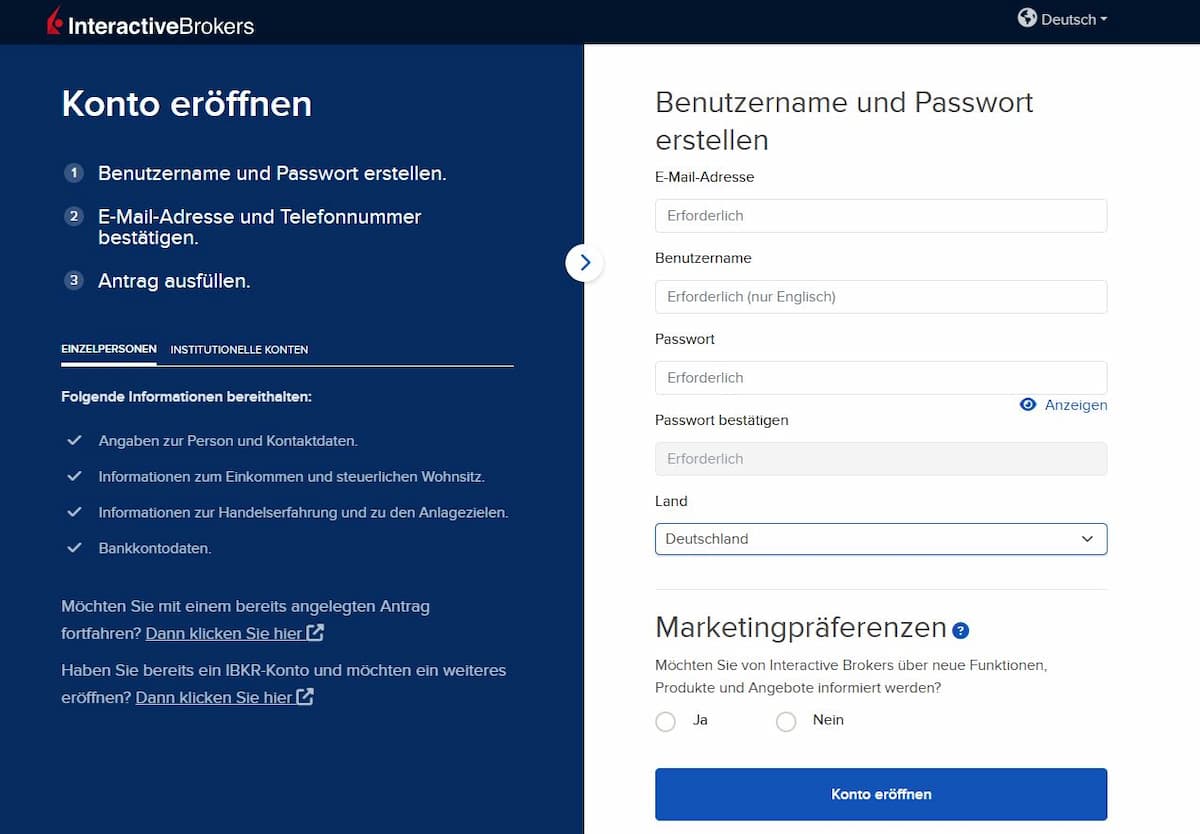The width and height of the screenshot is (1200, 834).
Task: Click the step 3 number badge
Action: coord(73,281)
